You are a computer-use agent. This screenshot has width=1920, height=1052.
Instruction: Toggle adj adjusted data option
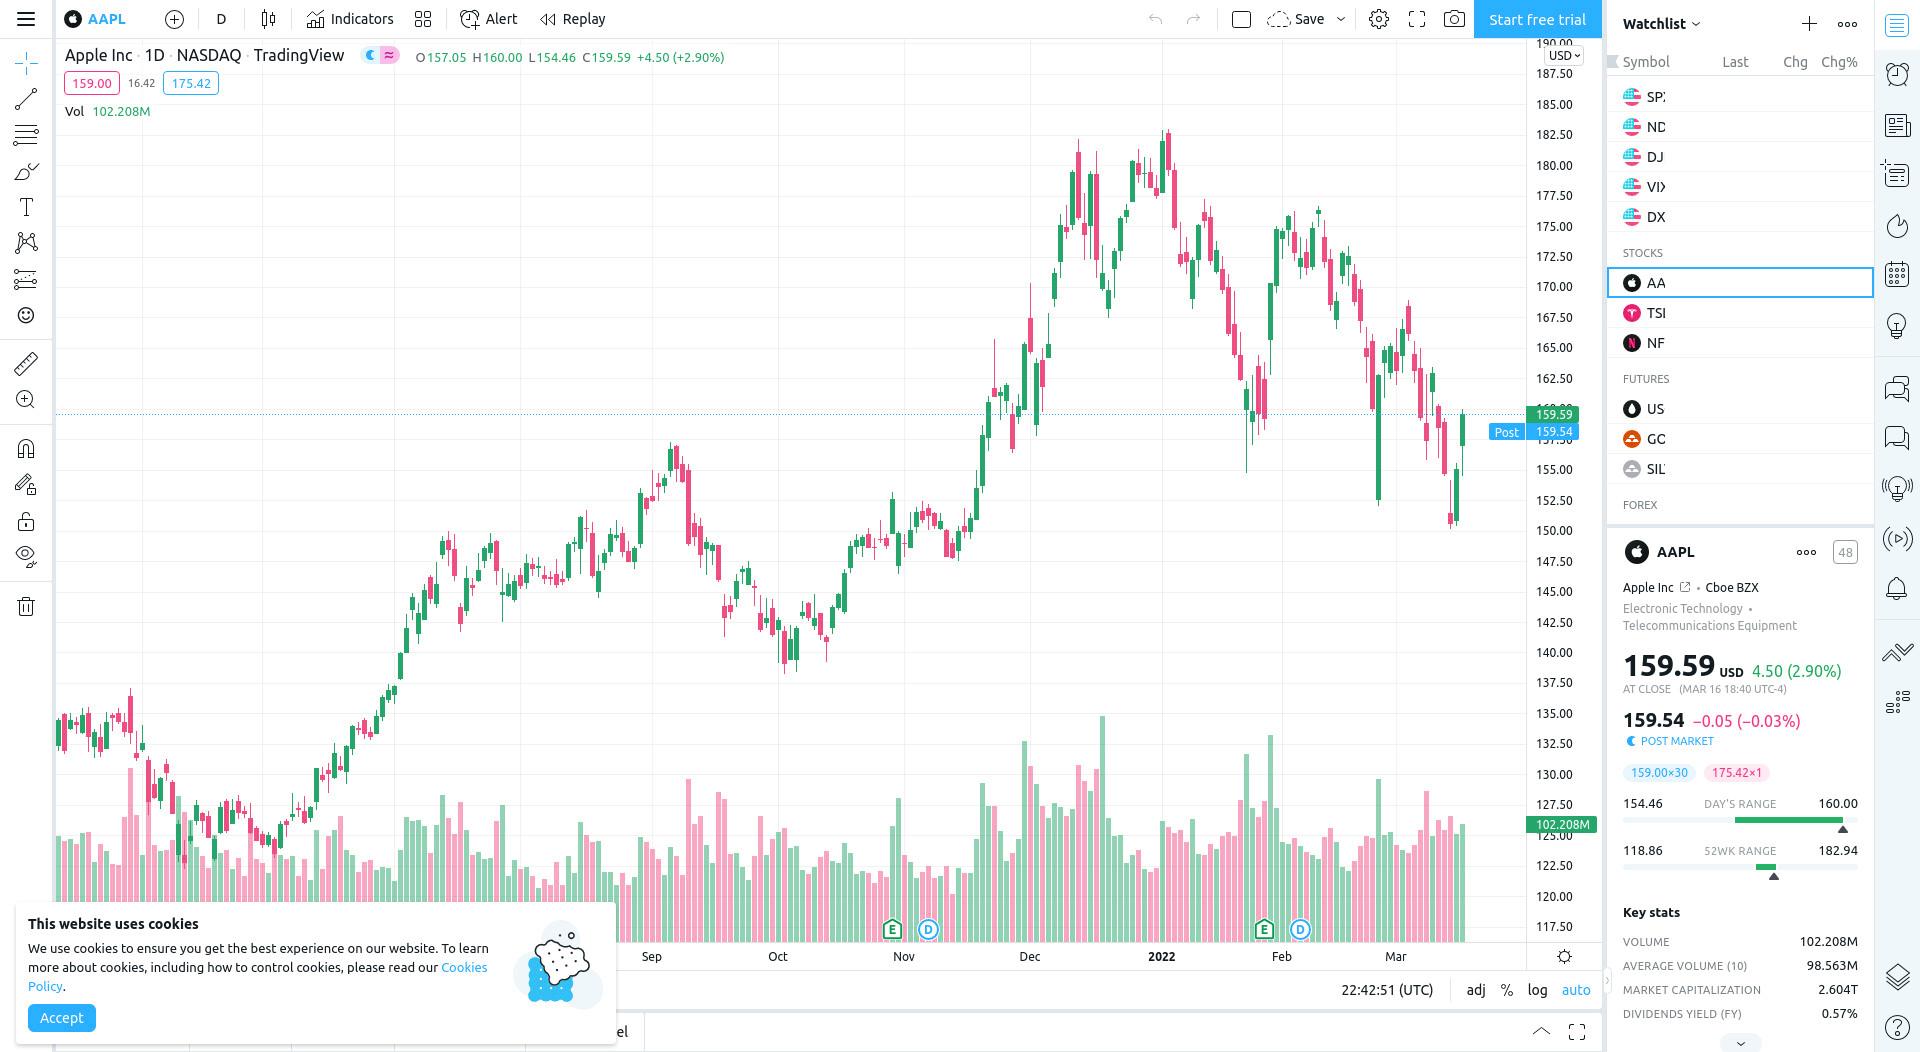coord(1476,990)
